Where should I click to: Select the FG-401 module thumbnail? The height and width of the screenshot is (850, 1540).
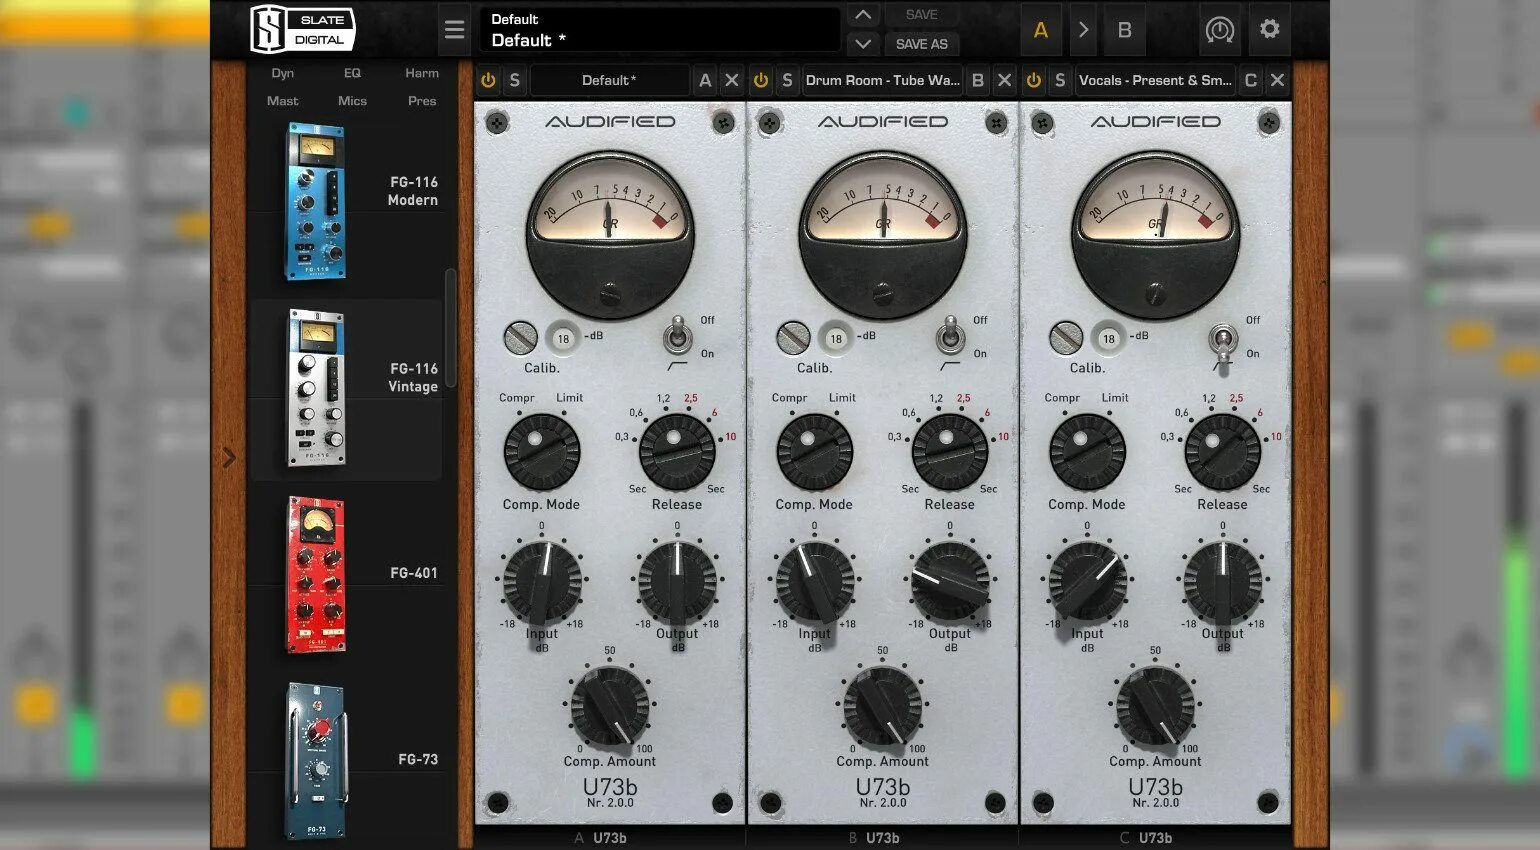(316, 575)
